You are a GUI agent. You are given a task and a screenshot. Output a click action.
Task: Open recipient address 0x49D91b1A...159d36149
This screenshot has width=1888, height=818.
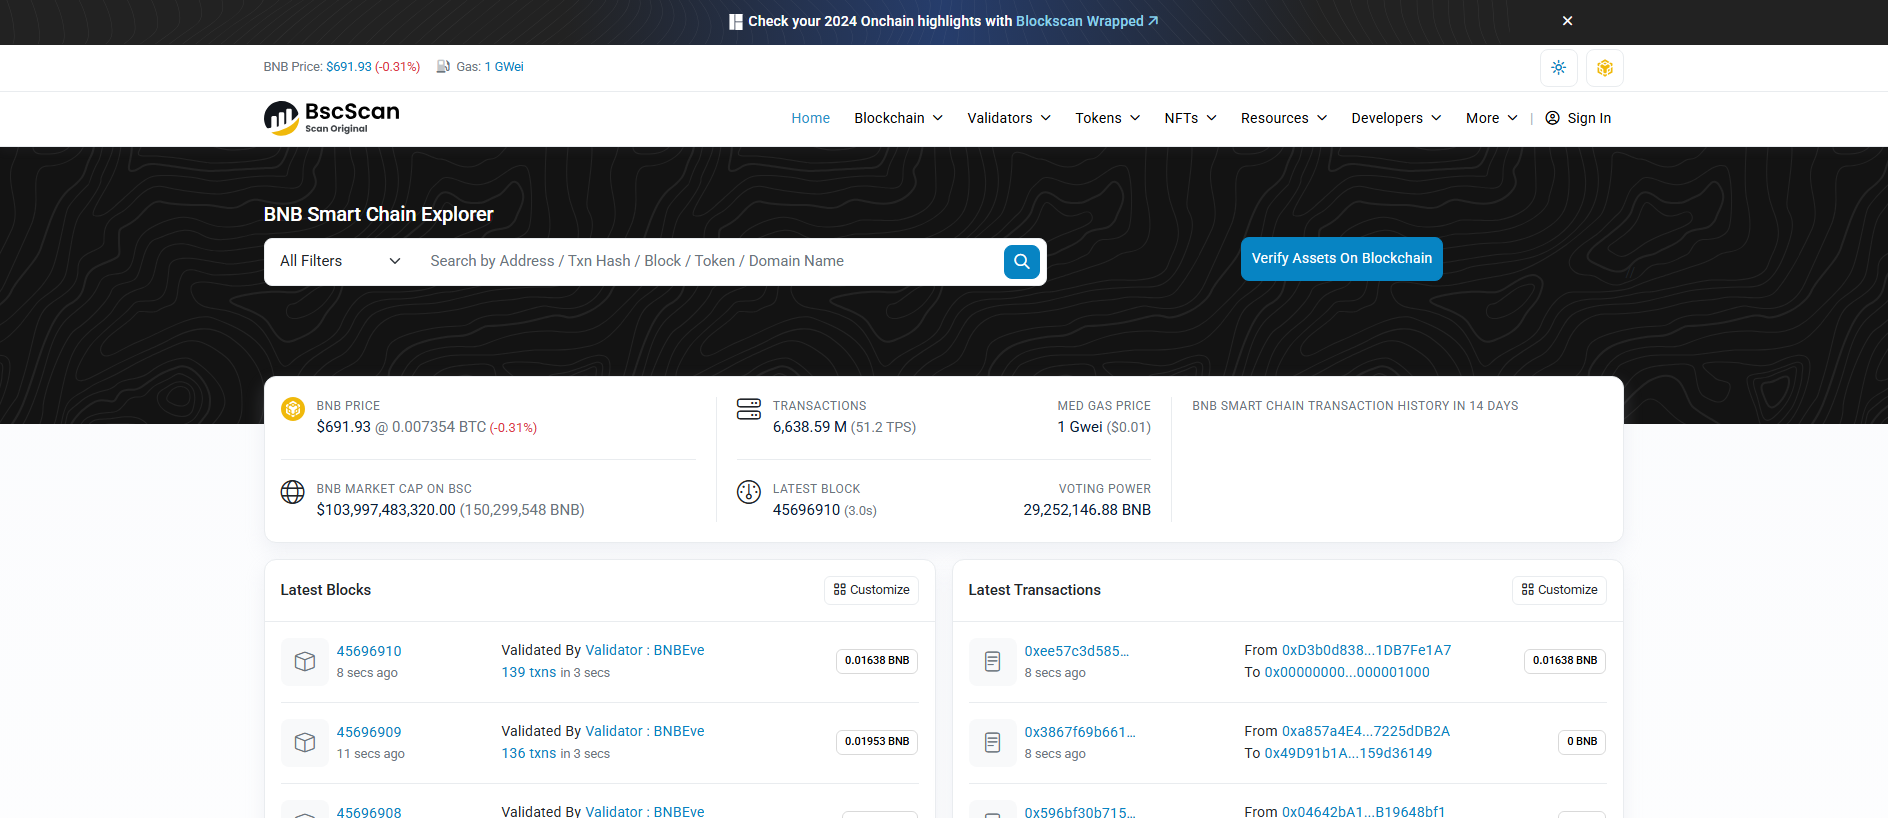point(1348,753)
